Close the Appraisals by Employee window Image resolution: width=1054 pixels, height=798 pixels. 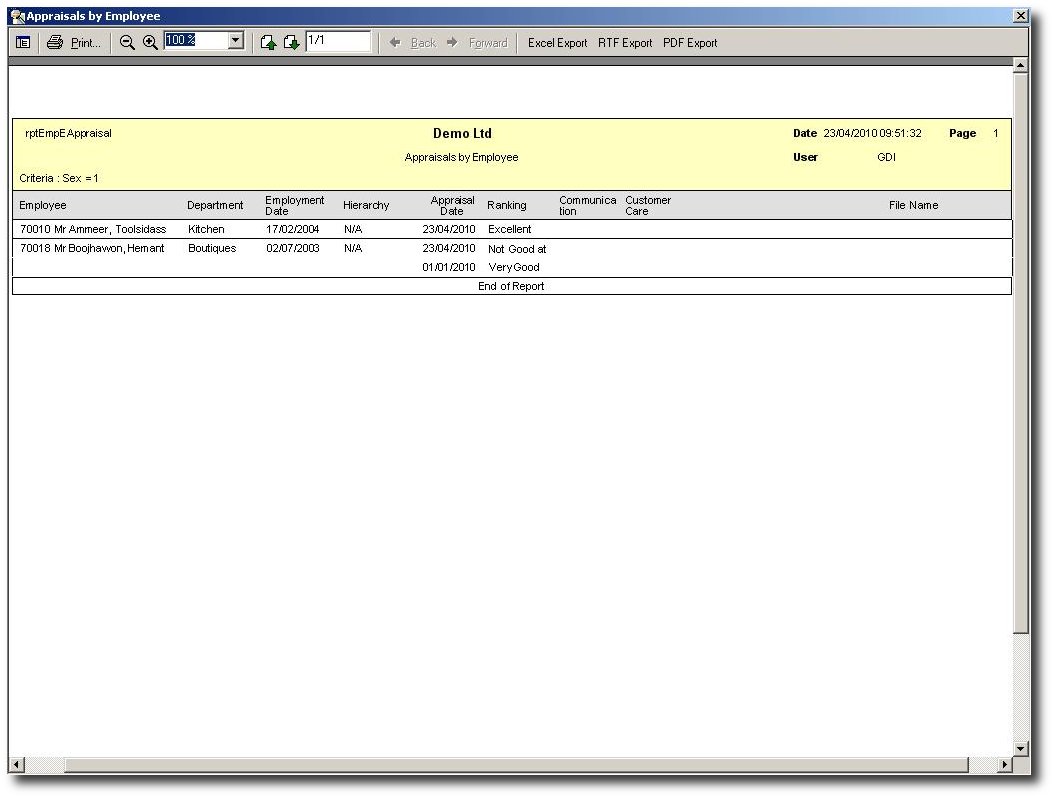(1020, 16)
